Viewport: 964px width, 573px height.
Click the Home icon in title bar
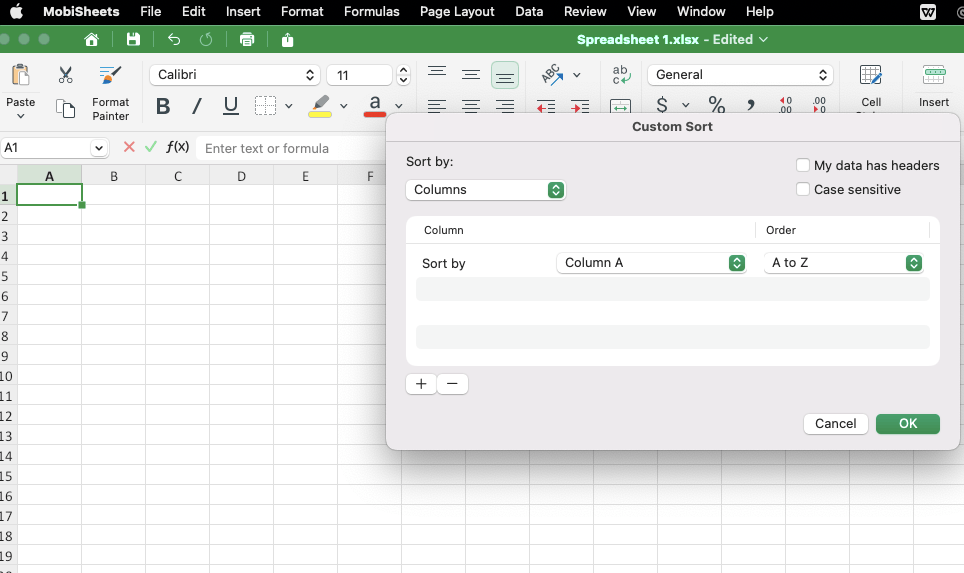[x=92, y=39]
